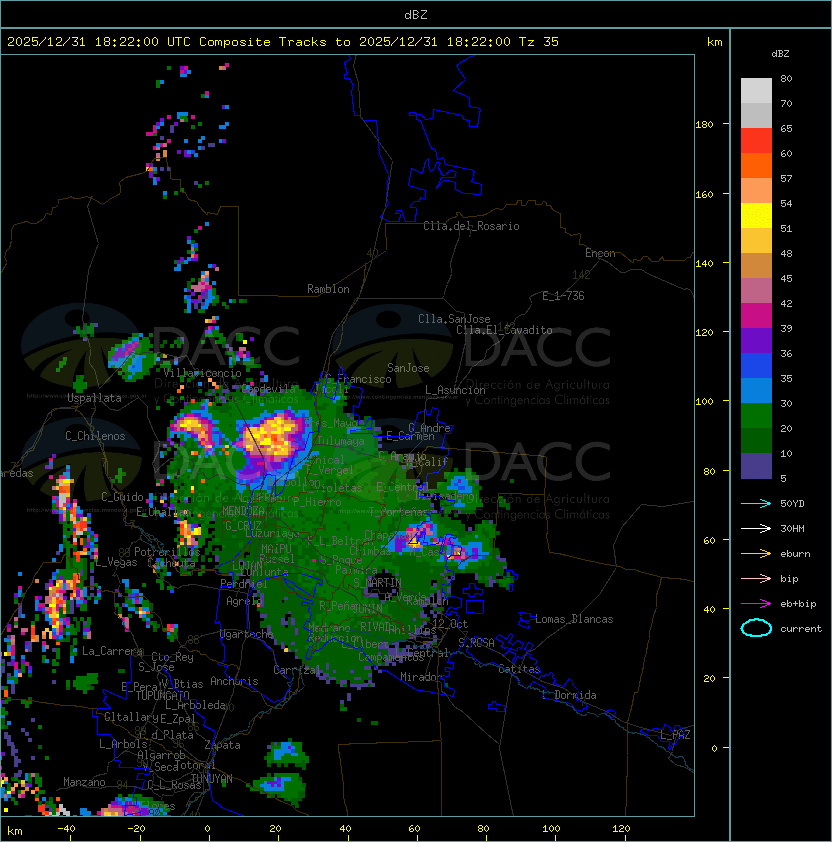832x842 pixels.
Task: Click the Villavicencio map label
Action: (202, 373)
